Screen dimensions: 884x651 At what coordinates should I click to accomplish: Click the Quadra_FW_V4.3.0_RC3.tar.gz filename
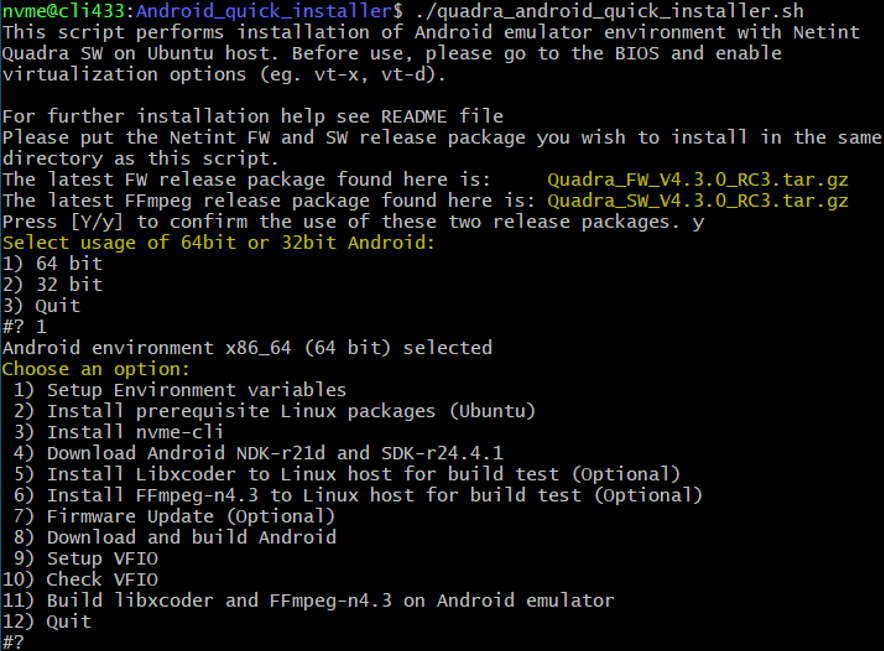click(697, 180)
